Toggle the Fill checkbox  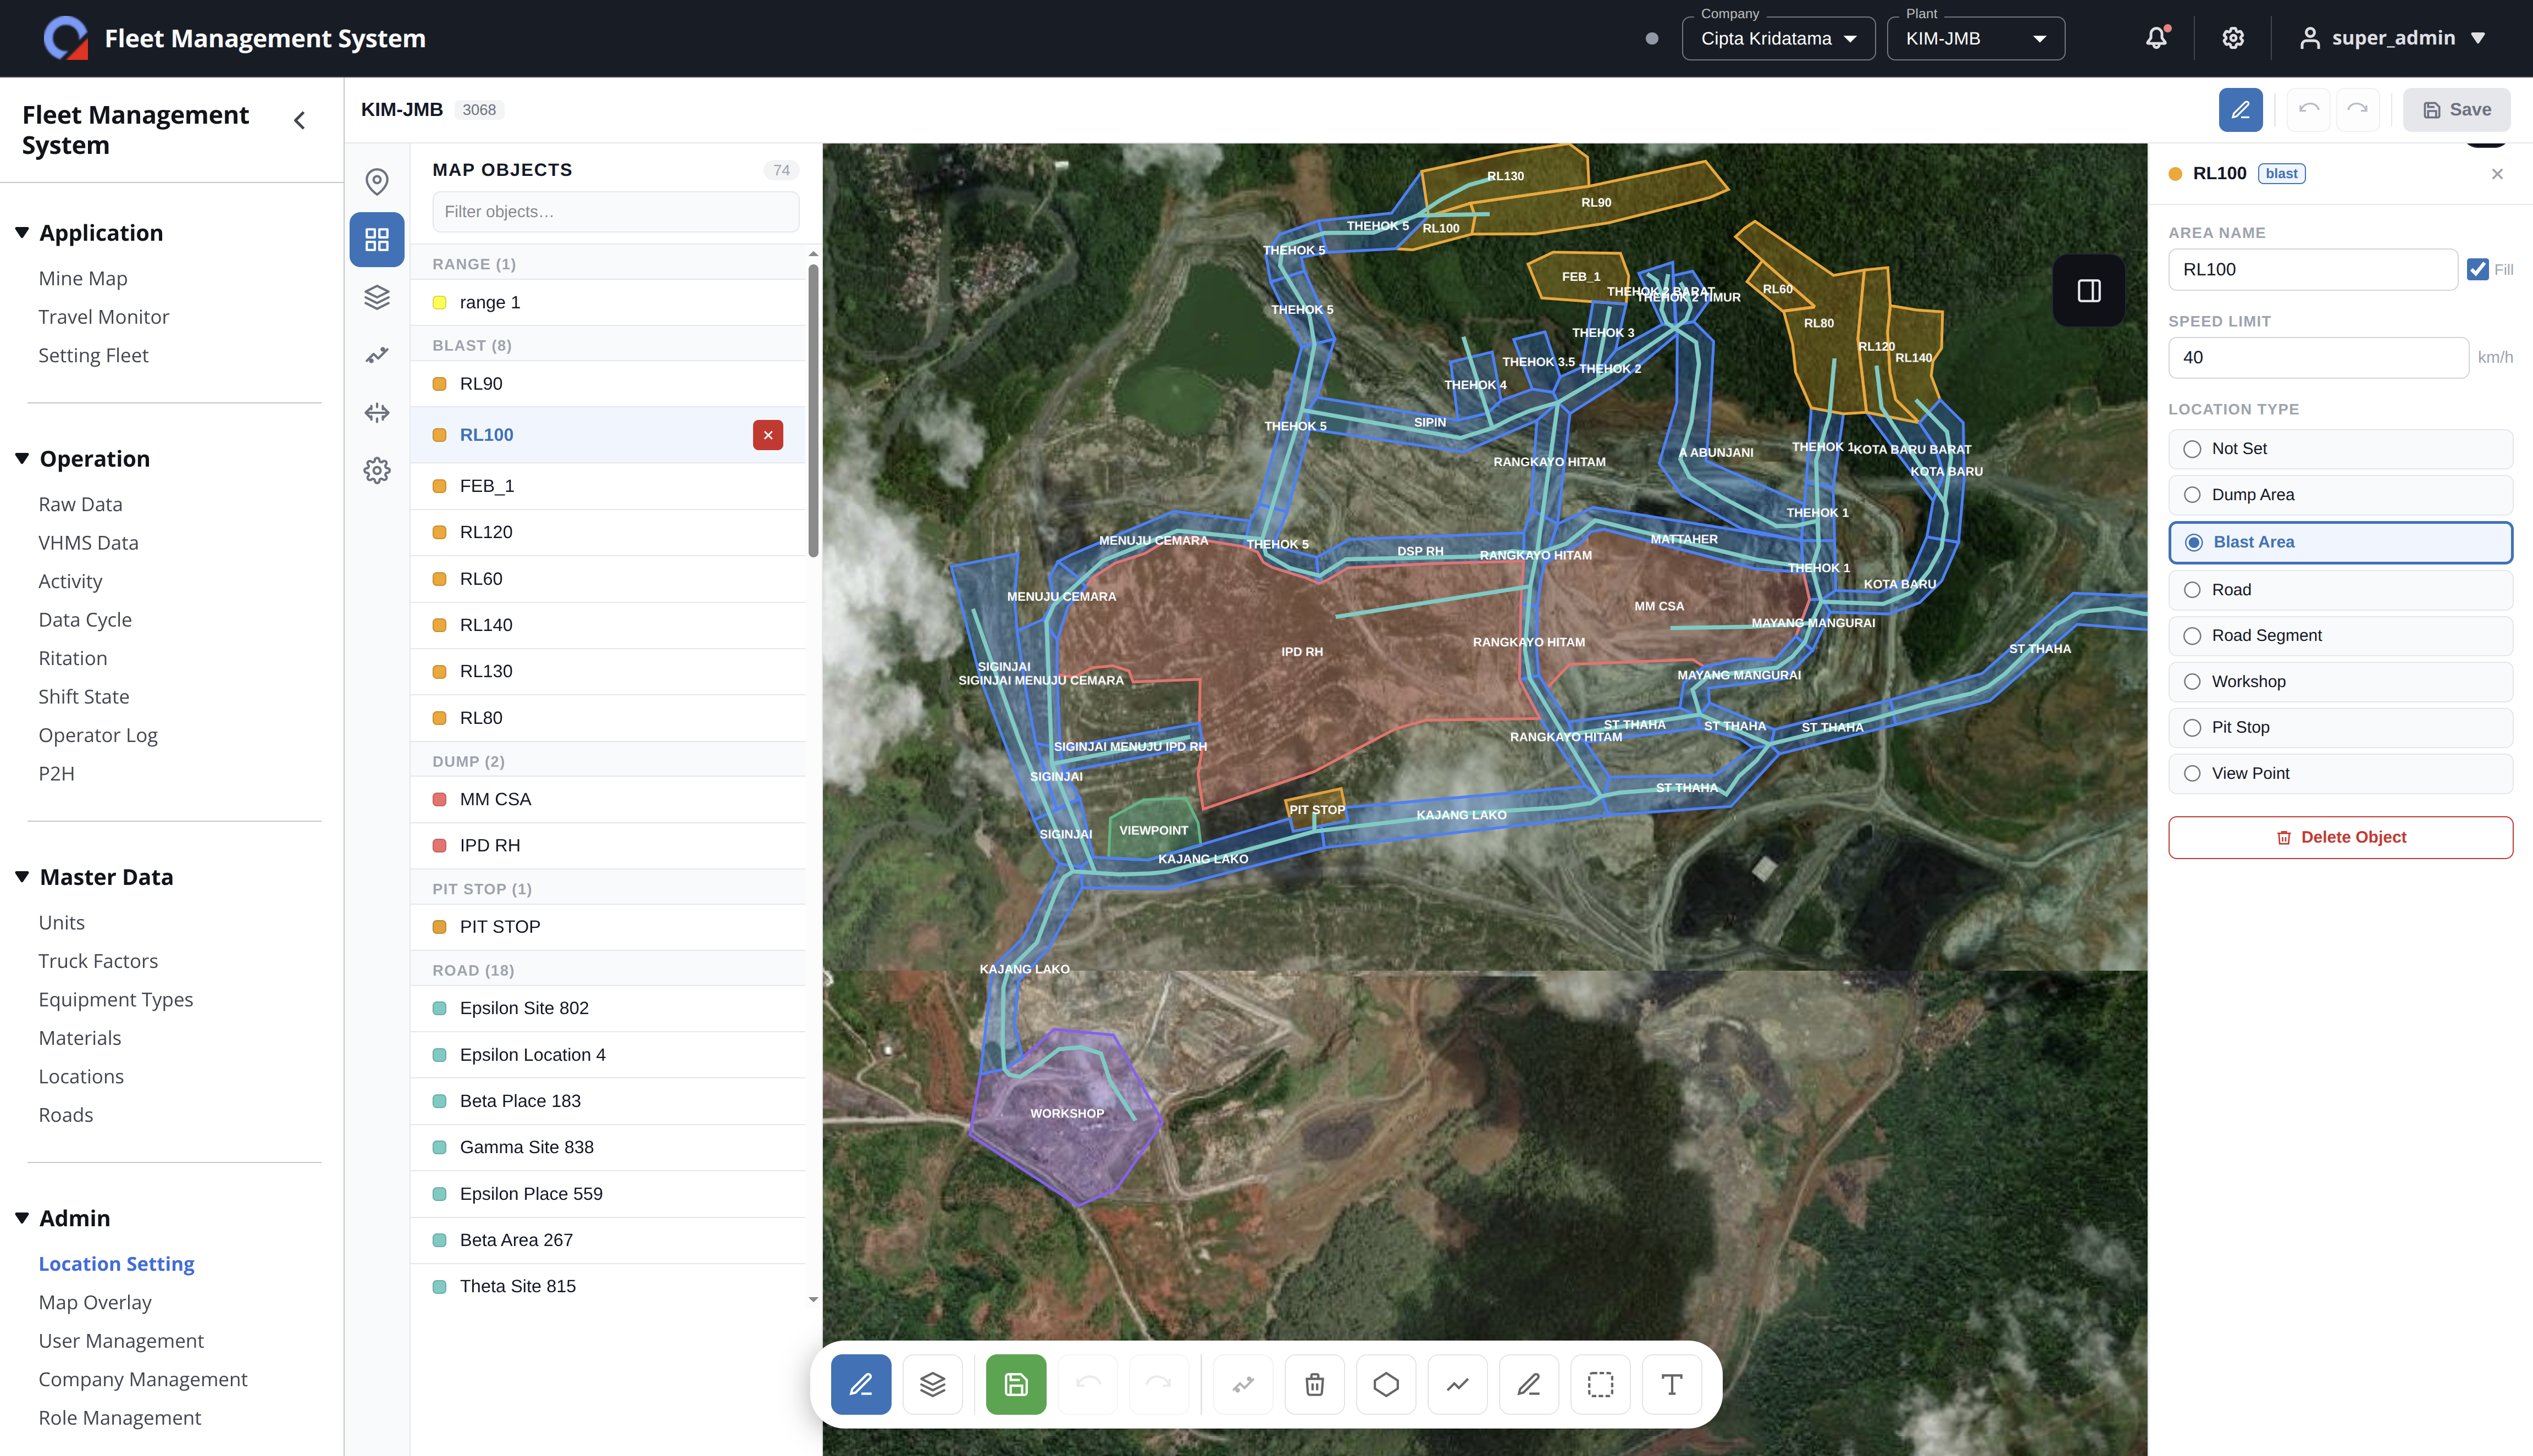point(2478,269)
